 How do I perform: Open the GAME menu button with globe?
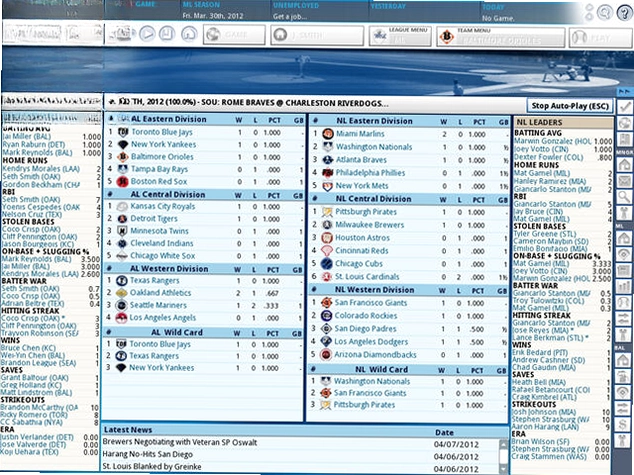tap(234, 35)
